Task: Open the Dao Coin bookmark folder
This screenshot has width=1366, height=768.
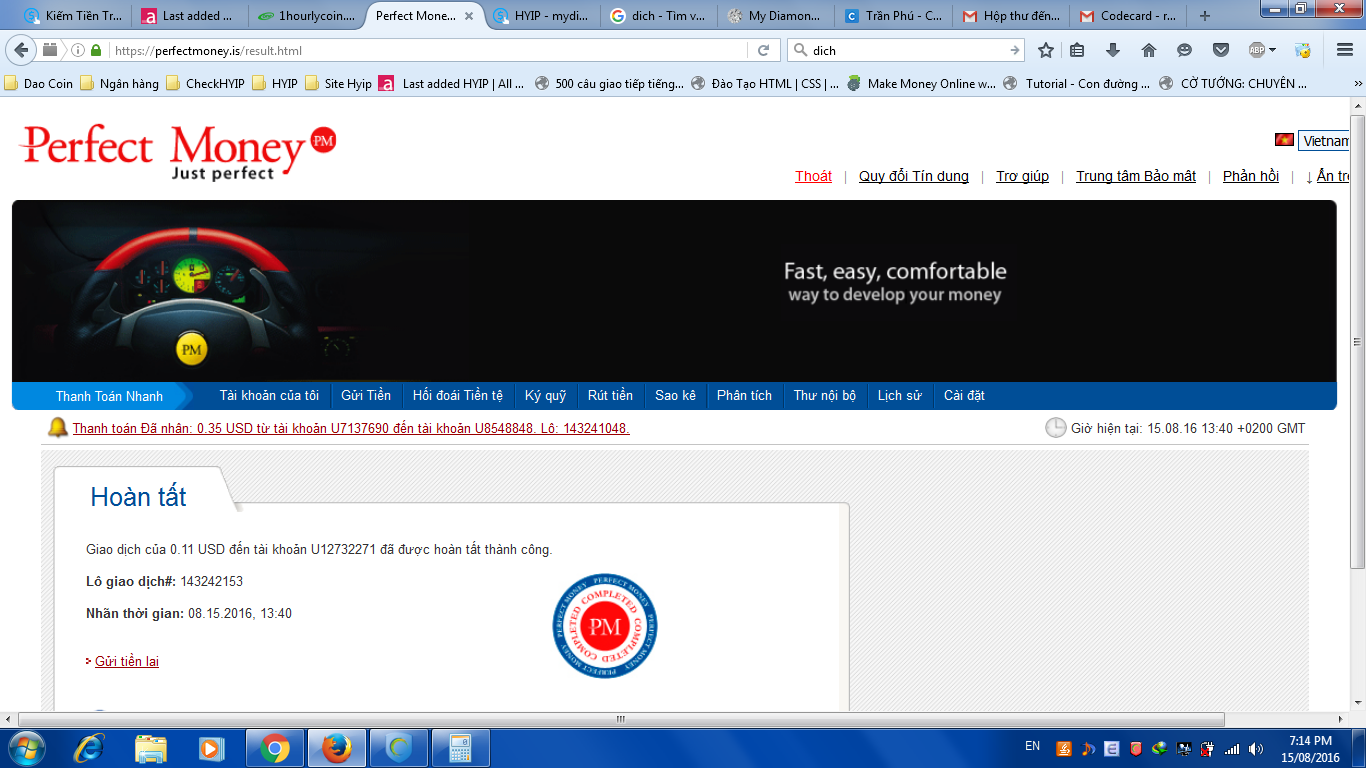Action: point(40,84)
